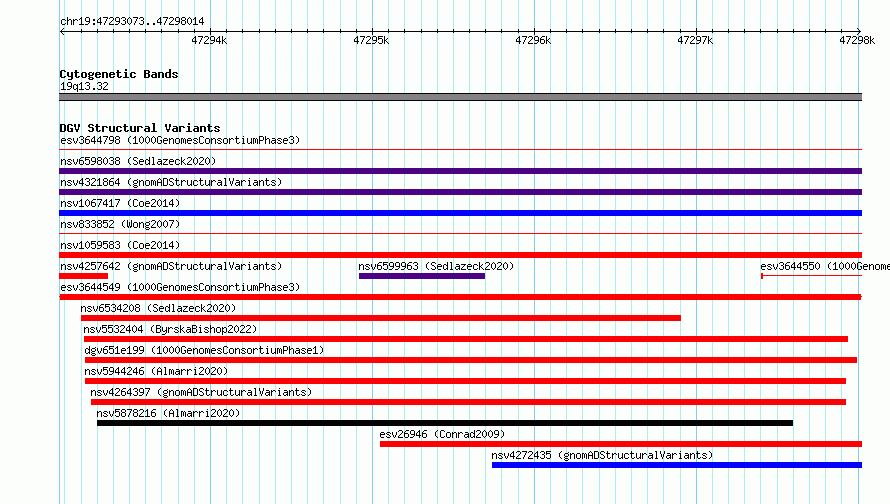Screen dimensions: 890x504
Task: Select nsv1059583 (Coe2014) label
Action: [120, 245]
